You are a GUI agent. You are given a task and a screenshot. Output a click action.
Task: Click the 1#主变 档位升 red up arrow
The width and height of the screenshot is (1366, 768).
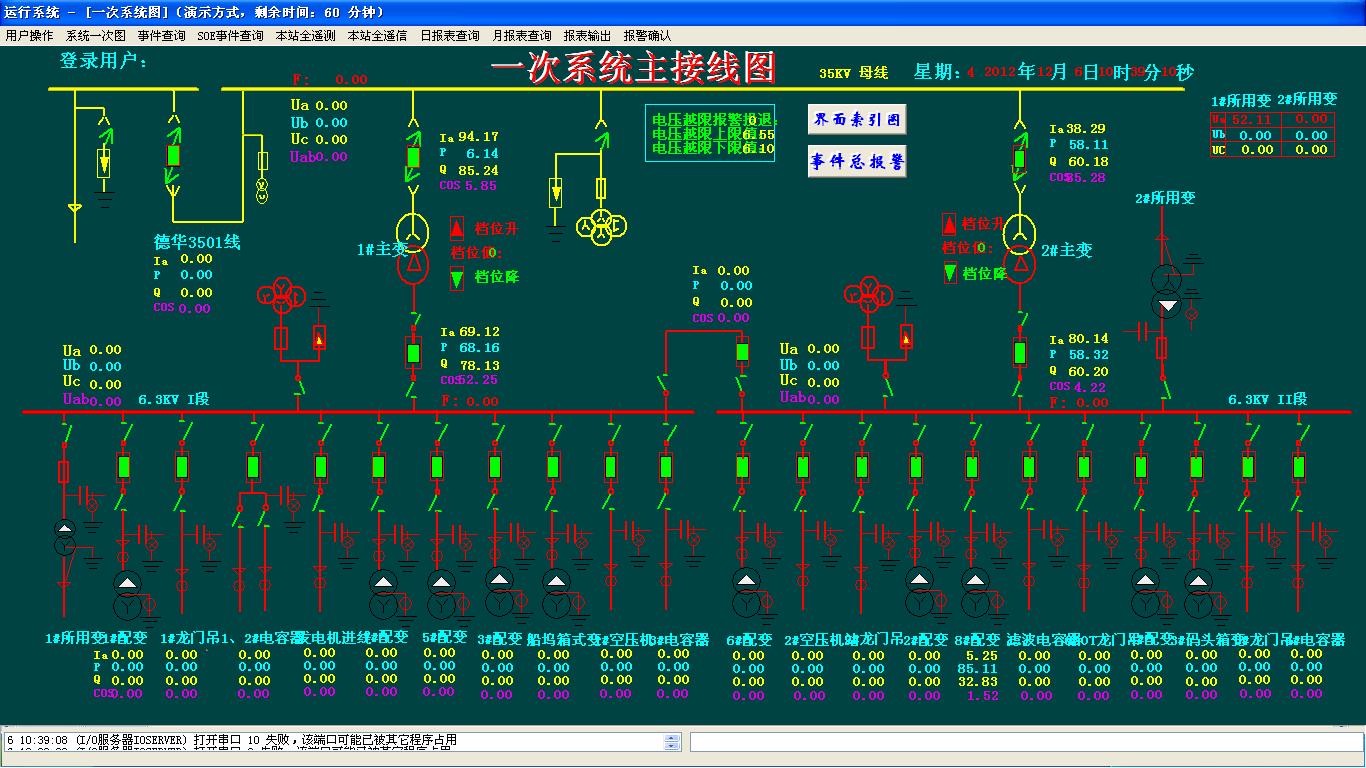[x=457, y=227]
